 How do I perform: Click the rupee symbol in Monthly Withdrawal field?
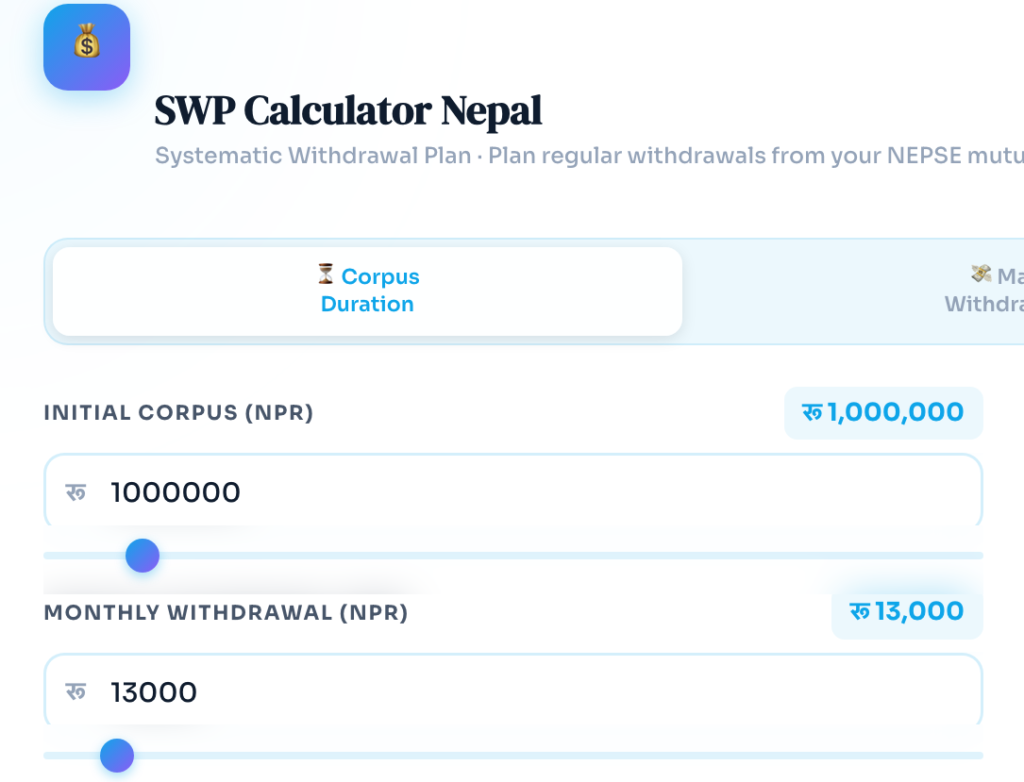tap(76, 692)
